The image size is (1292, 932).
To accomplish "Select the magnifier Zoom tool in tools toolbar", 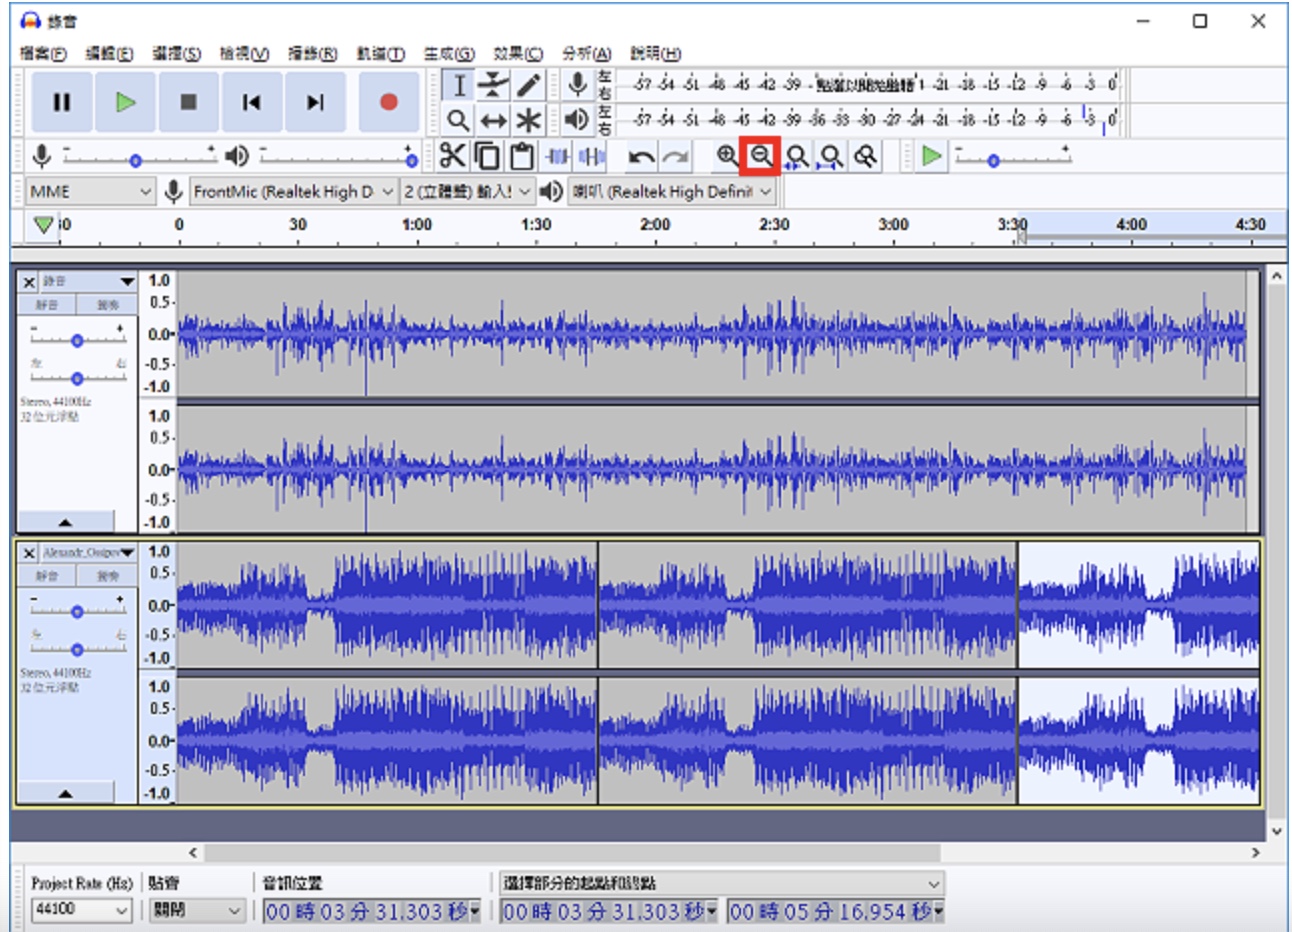I will [x=458, y=120].
